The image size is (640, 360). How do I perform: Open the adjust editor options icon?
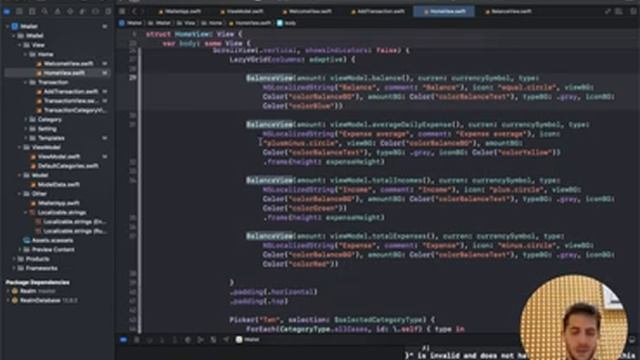(x=619, y=11)
